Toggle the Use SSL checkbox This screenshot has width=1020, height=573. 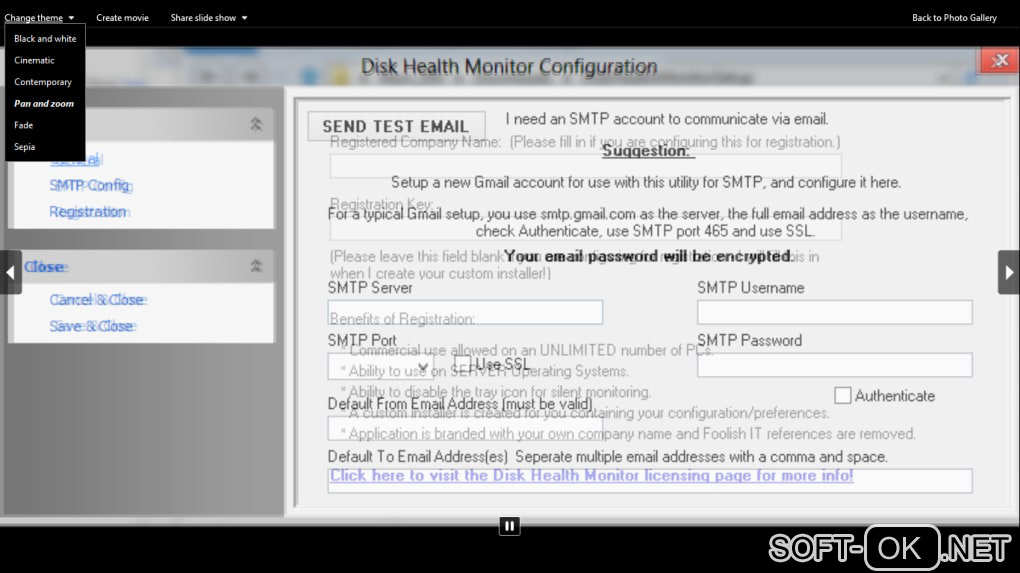tap(462, 364)
